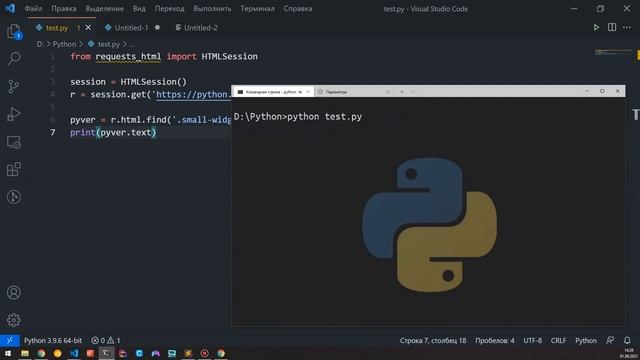The width and height of the screenshot is (640, 360).
Task: Open the Выполнить menu
Action: coord(212,9)
